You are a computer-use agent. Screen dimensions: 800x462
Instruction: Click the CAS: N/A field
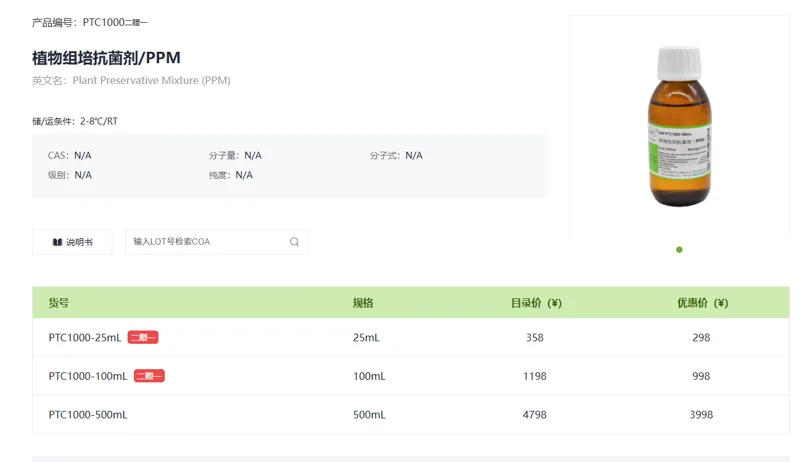click(x=69, y=156)
